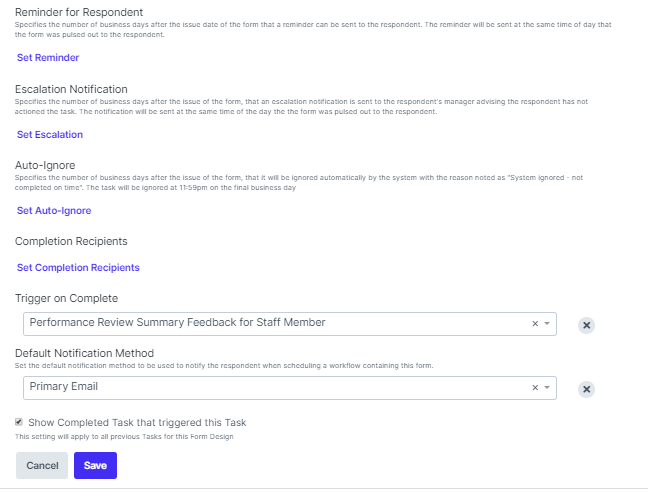Open the Set Completion Recipients link
Screen dimensions: 648x499
click(78, 268)
